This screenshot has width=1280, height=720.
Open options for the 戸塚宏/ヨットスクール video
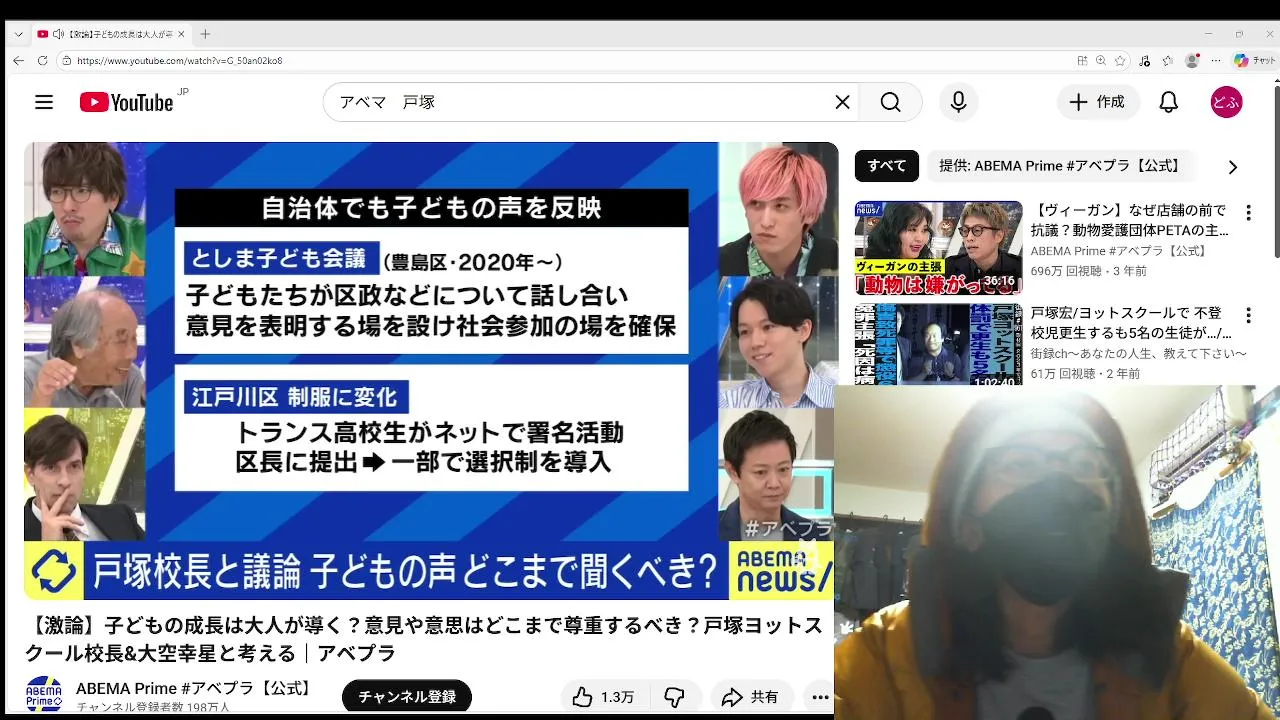coord(1248,316)
